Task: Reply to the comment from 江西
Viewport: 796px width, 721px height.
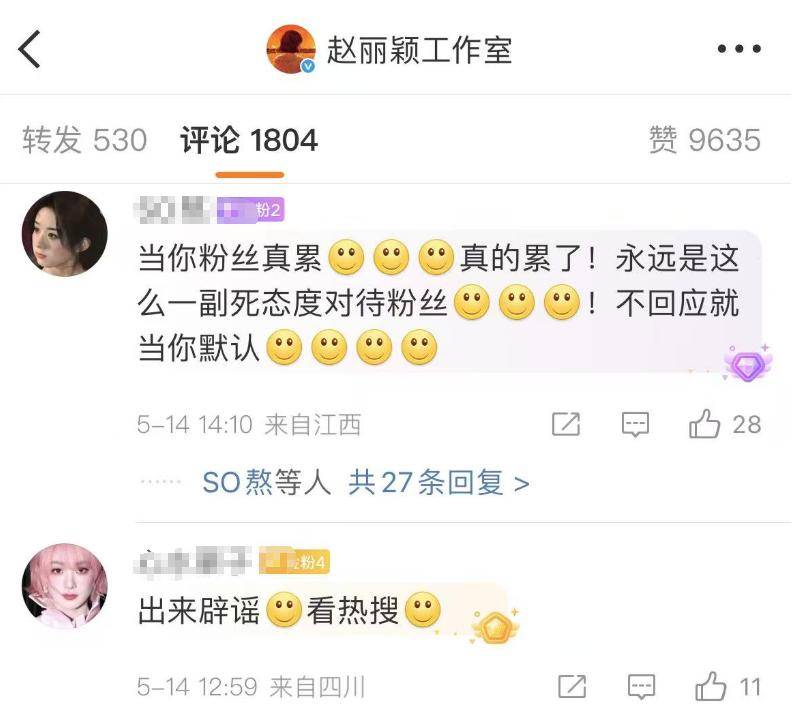Action: coord(635,424)
